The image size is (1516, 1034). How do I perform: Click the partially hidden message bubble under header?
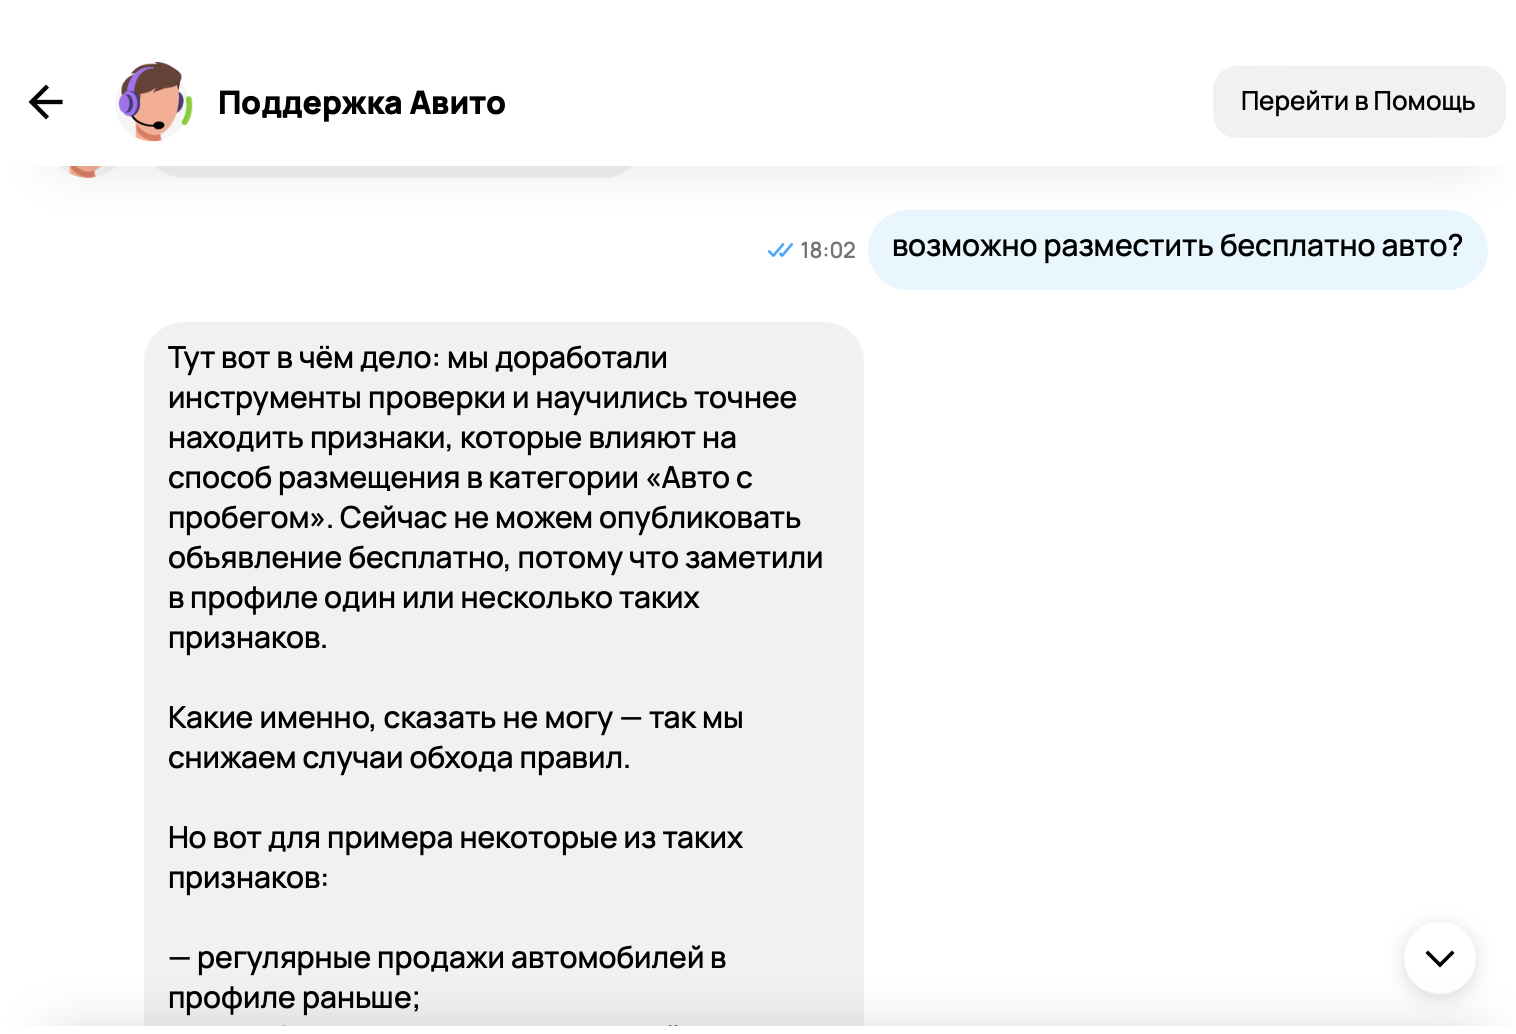coord(390,172)
